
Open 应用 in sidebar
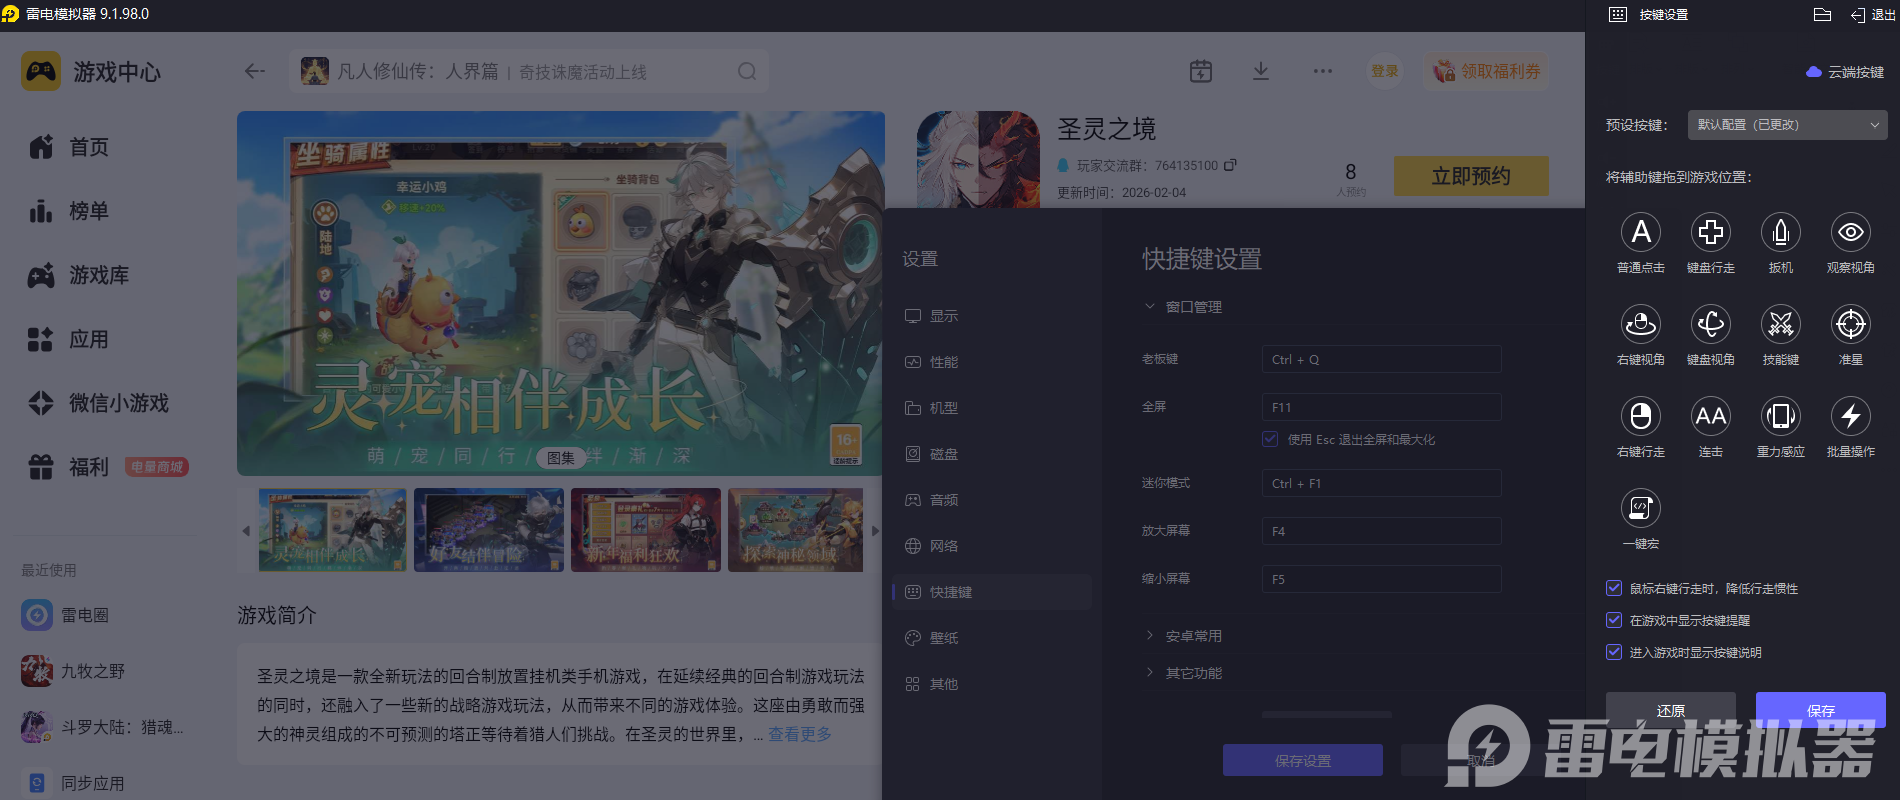[68, 339]
